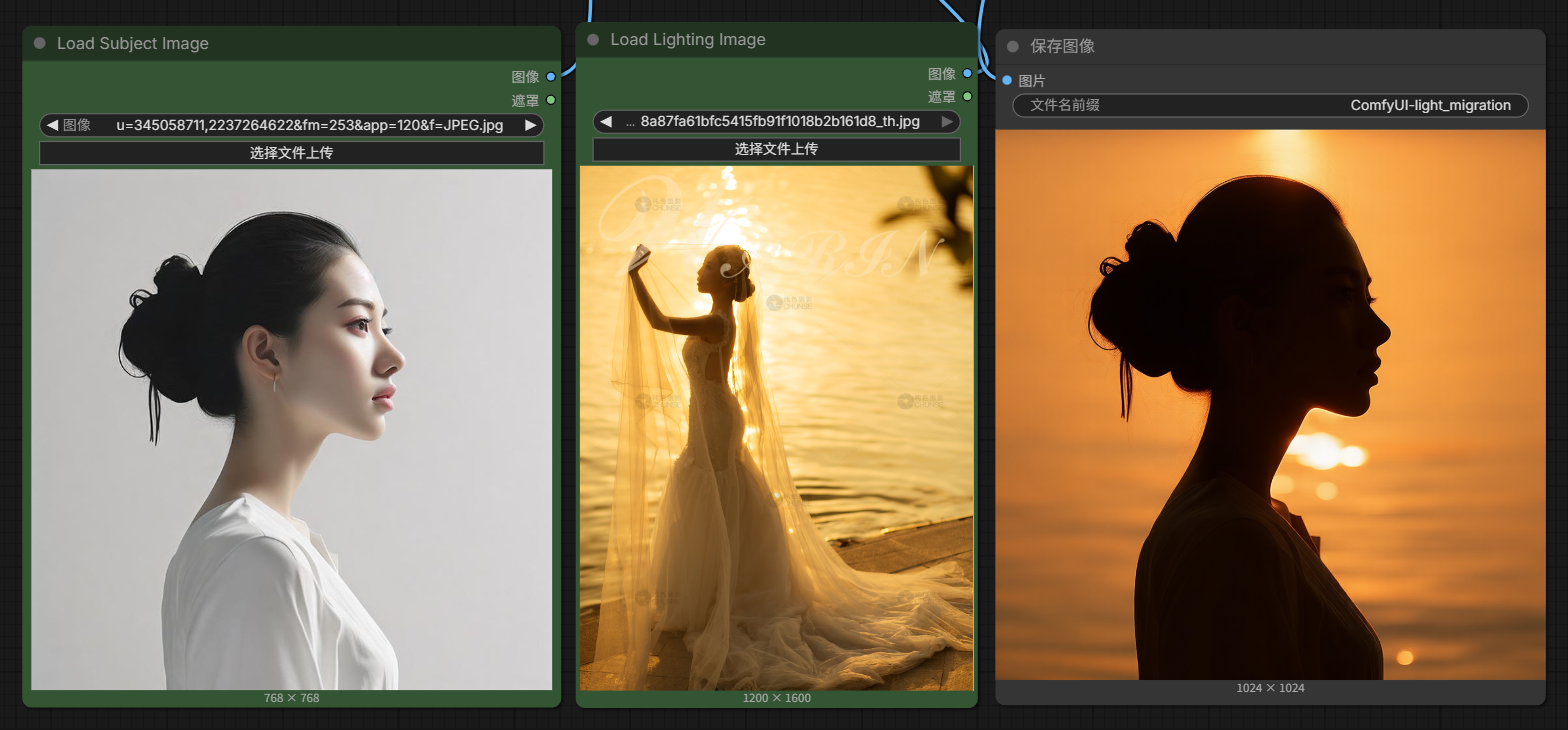This screenshot has width=1568, height=730.
Task: Toggle collapse dot on 保存图像 node
Action: click(x=1013, y=46)
